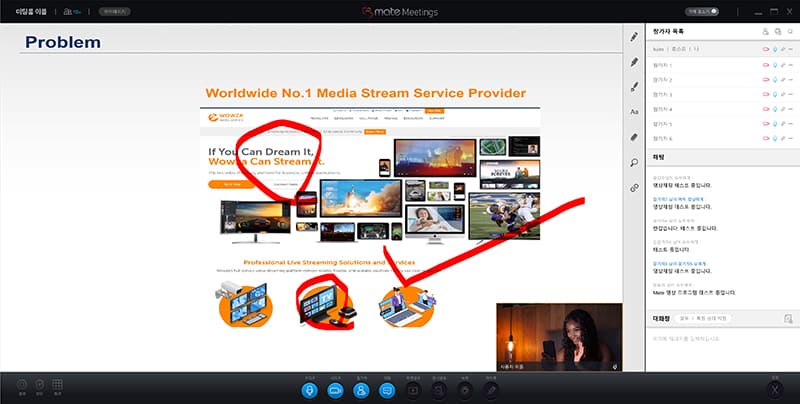Click the blue link in the fifth chat message
The height and width of the screenshot is (404, 800).
click(680, 264)
